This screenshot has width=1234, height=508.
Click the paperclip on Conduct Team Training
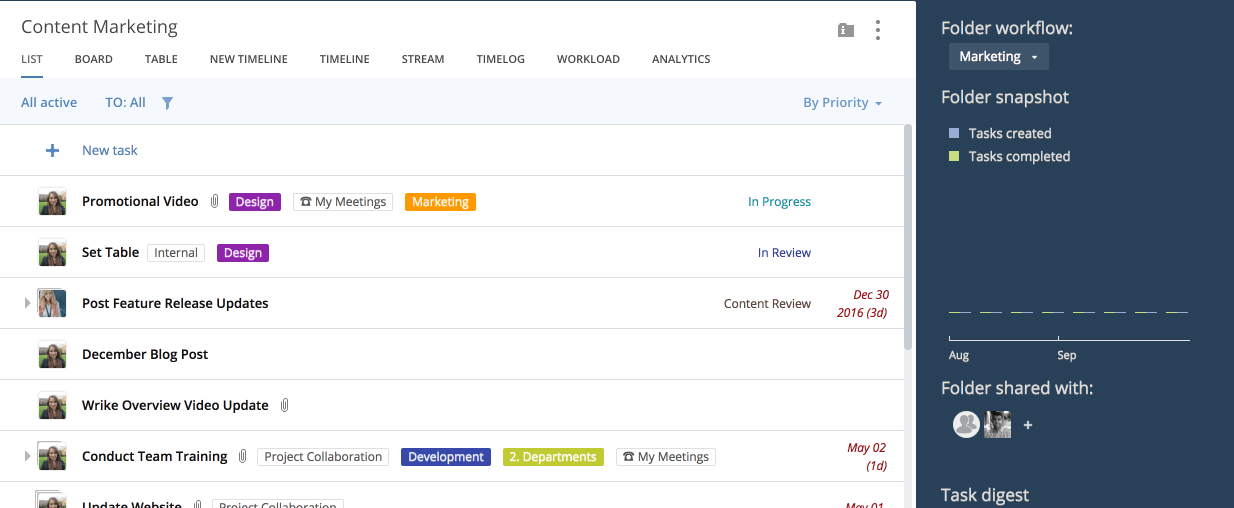click(242, 457)
